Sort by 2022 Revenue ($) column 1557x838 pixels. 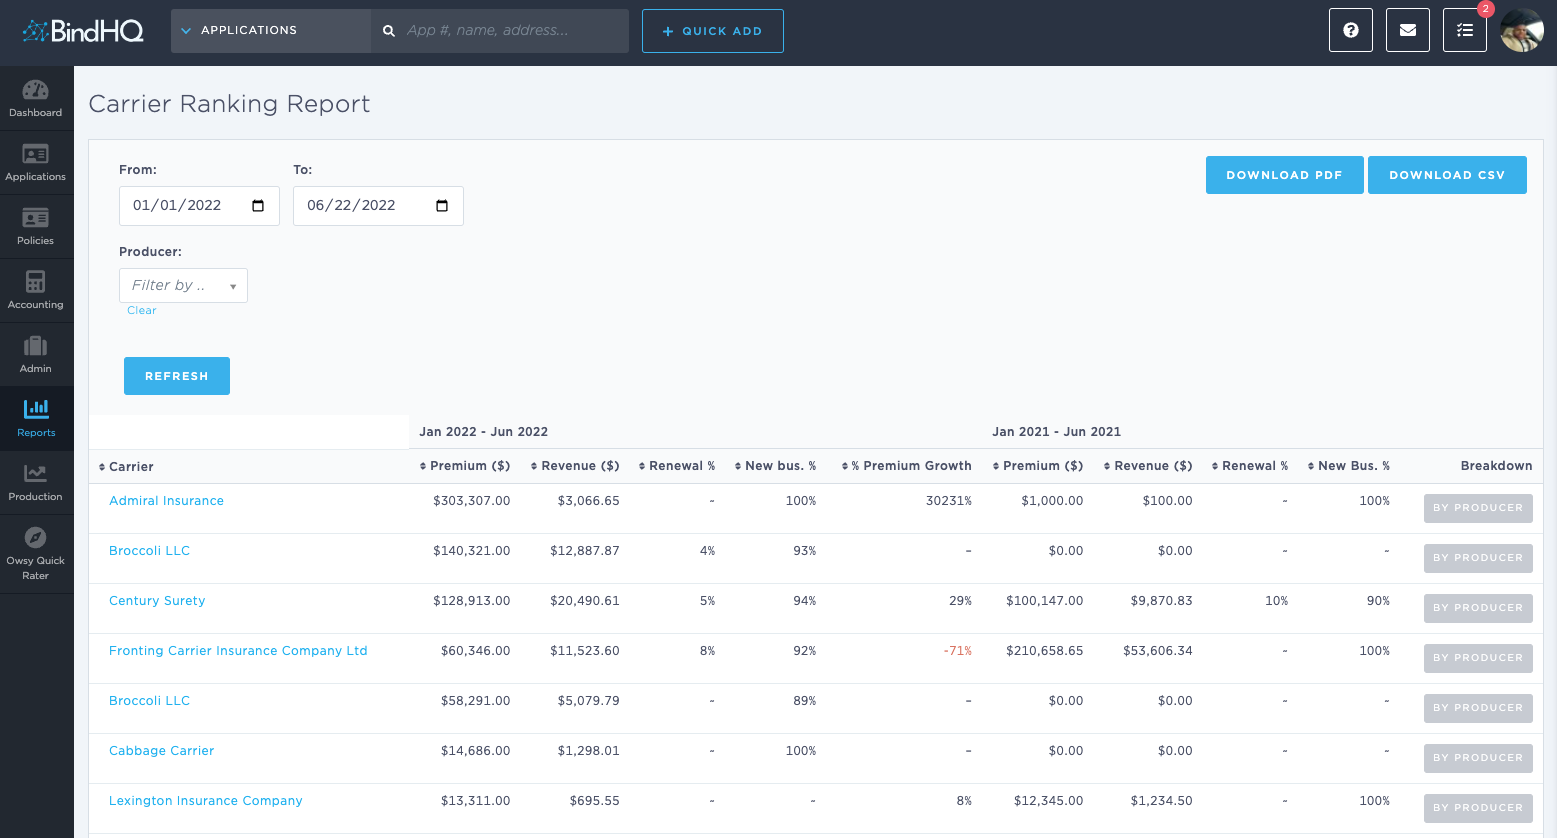[x=575, y=466]
